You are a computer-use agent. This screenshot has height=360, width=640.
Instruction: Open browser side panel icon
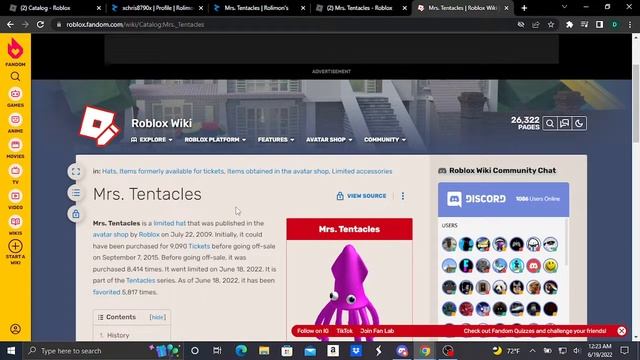tap(599, 24)
